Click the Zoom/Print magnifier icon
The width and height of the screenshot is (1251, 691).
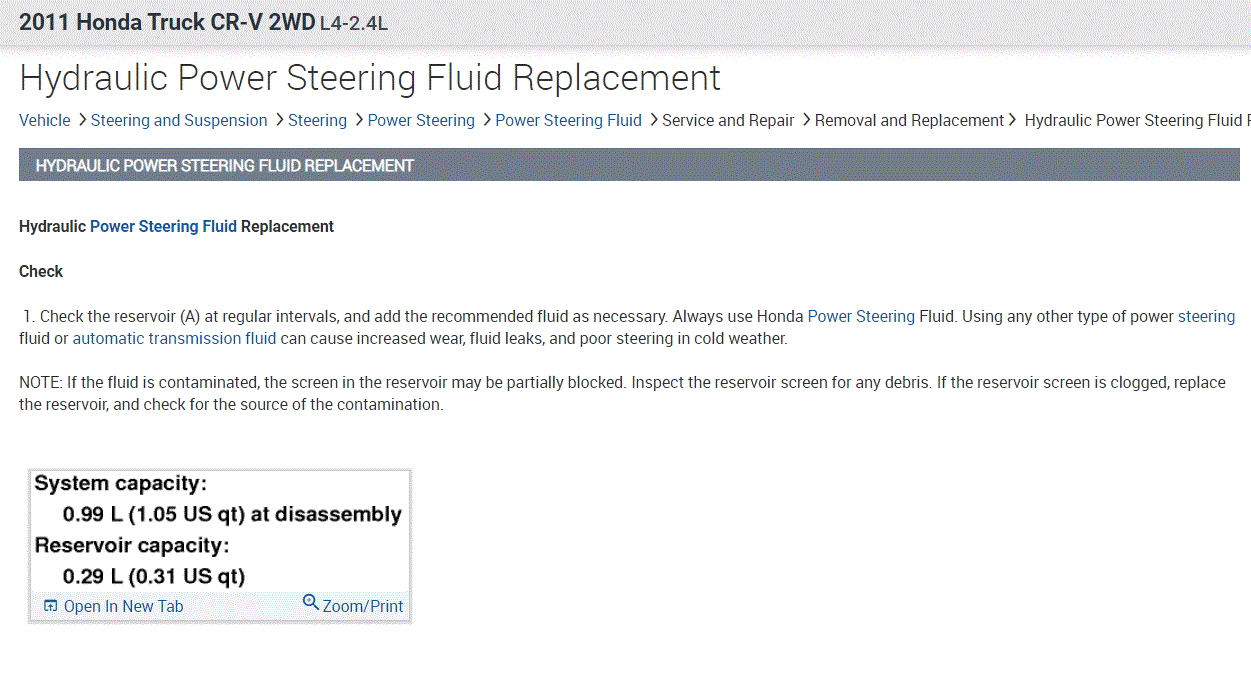(310, 602)
